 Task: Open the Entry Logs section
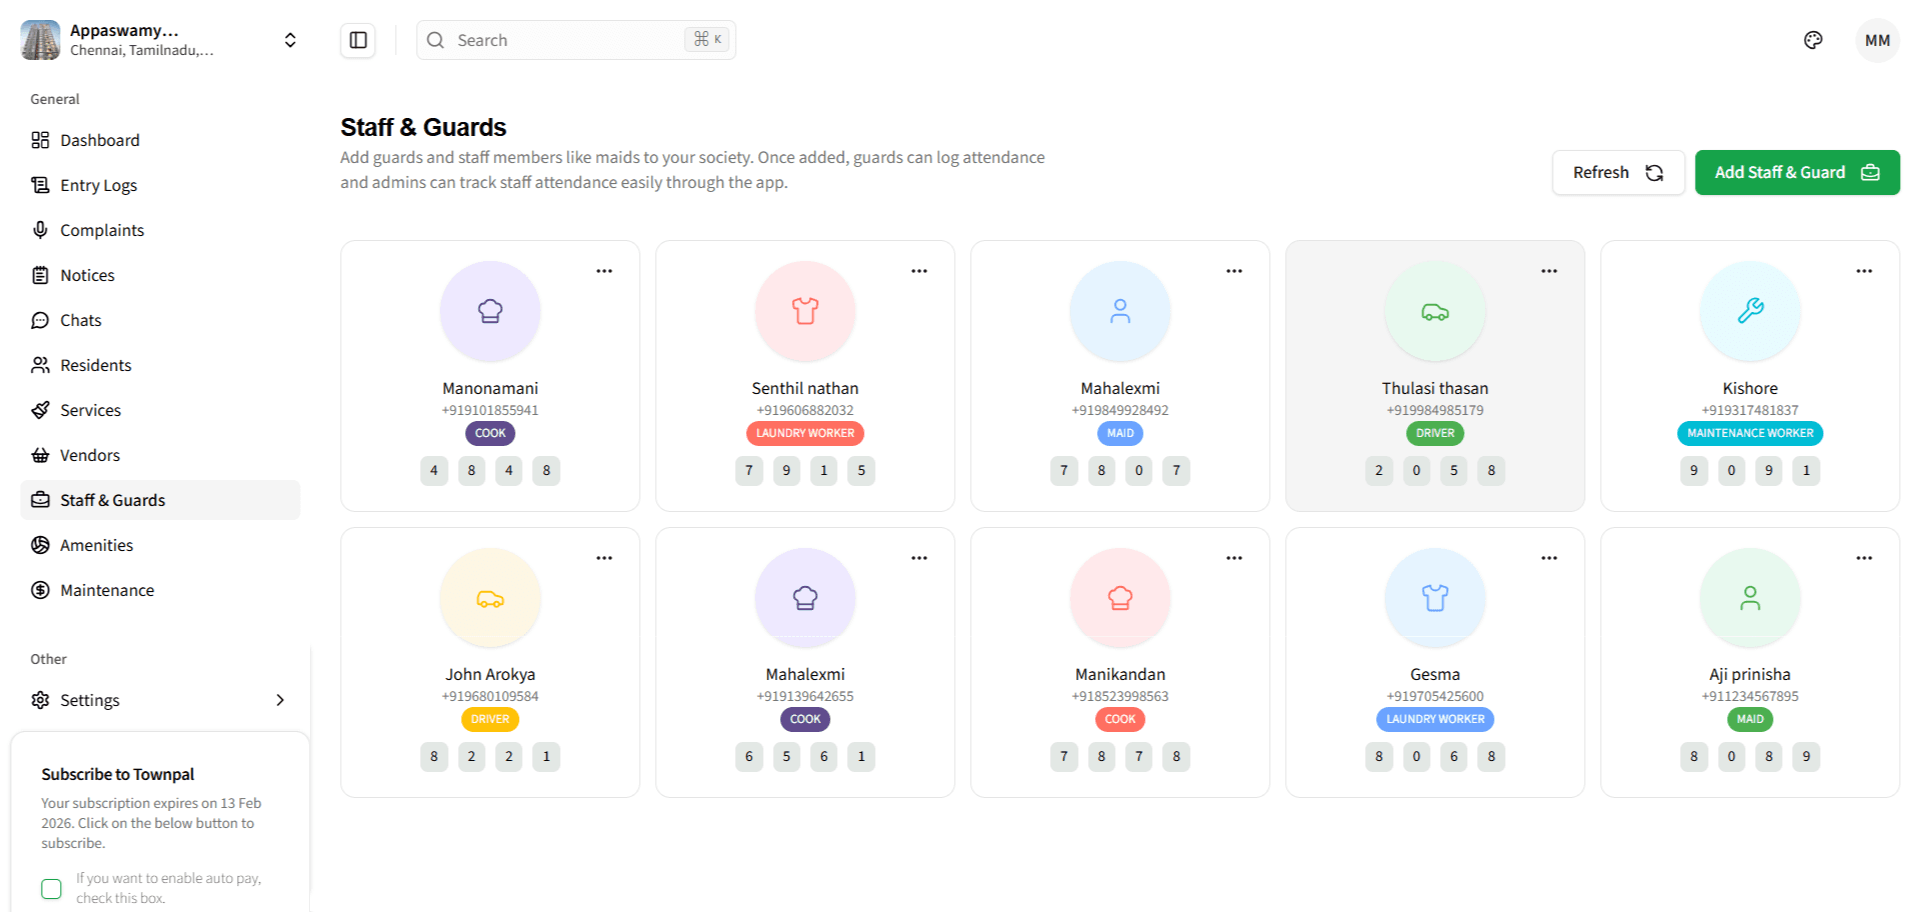99,185
